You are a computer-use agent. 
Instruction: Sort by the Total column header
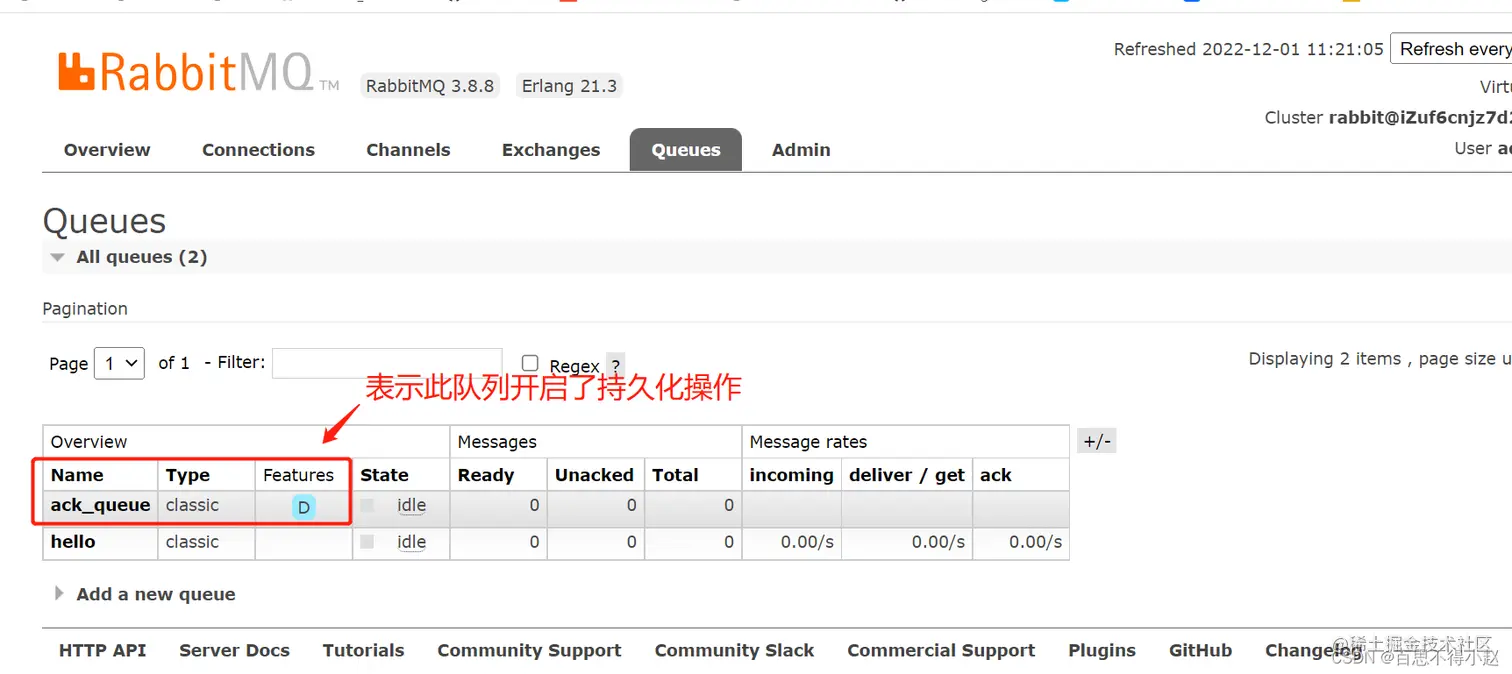675,475
